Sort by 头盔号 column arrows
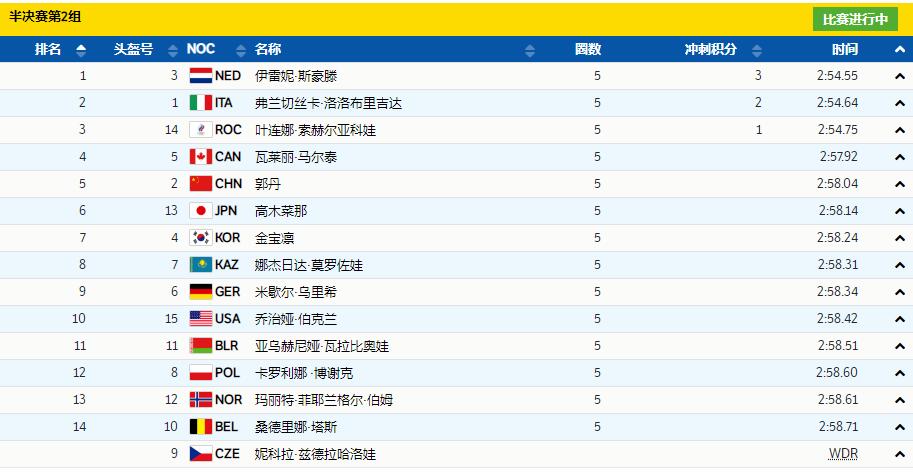Viewport: 913px width, 472px height. [x=173, y=50]
